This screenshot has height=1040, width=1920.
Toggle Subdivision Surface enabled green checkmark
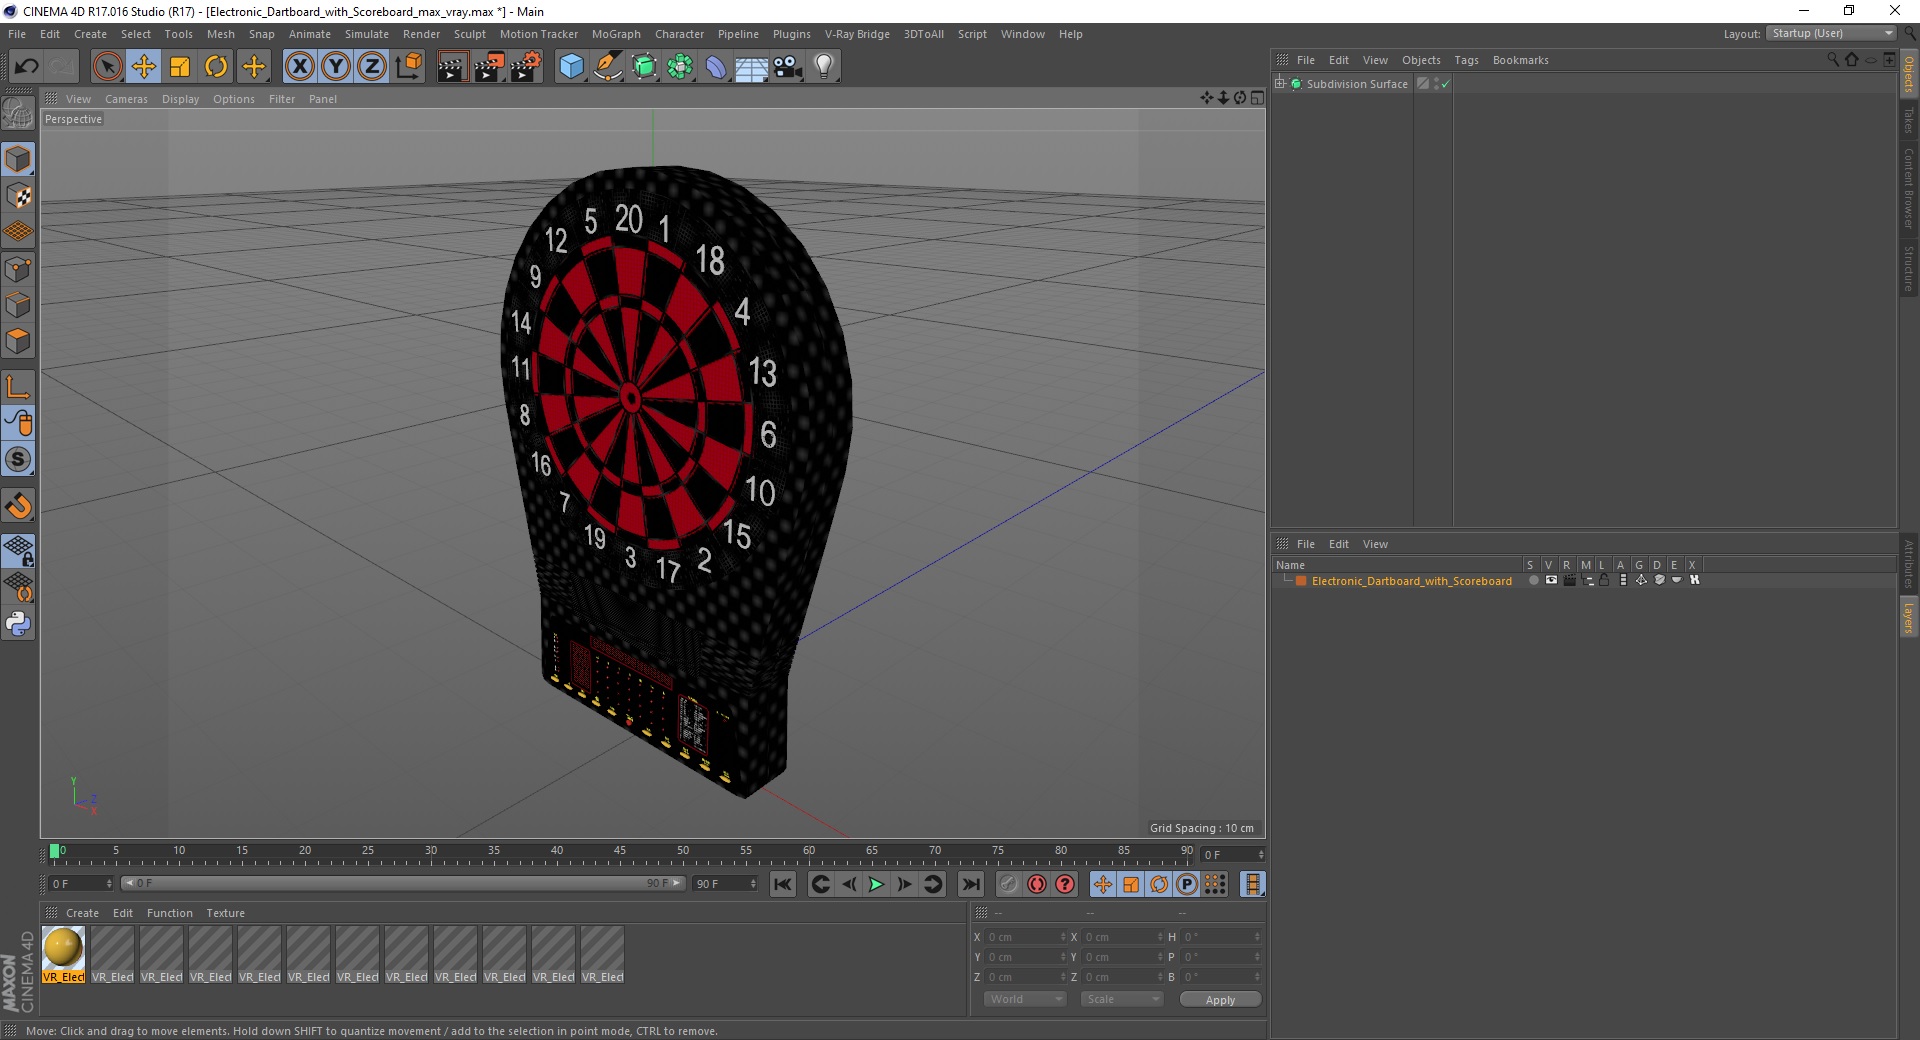coord(1445,84)
